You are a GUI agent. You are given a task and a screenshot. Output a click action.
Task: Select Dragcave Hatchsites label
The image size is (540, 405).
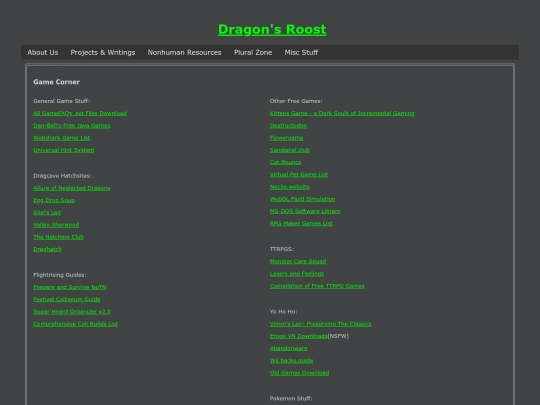pos(62,176)
